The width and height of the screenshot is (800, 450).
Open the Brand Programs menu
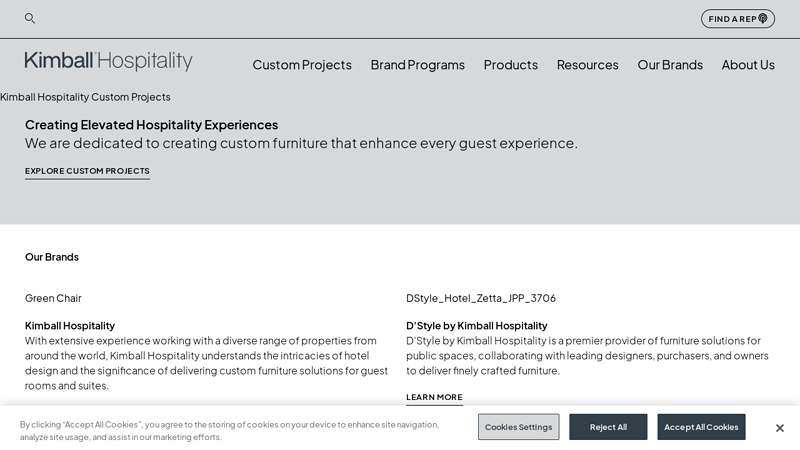418,64
